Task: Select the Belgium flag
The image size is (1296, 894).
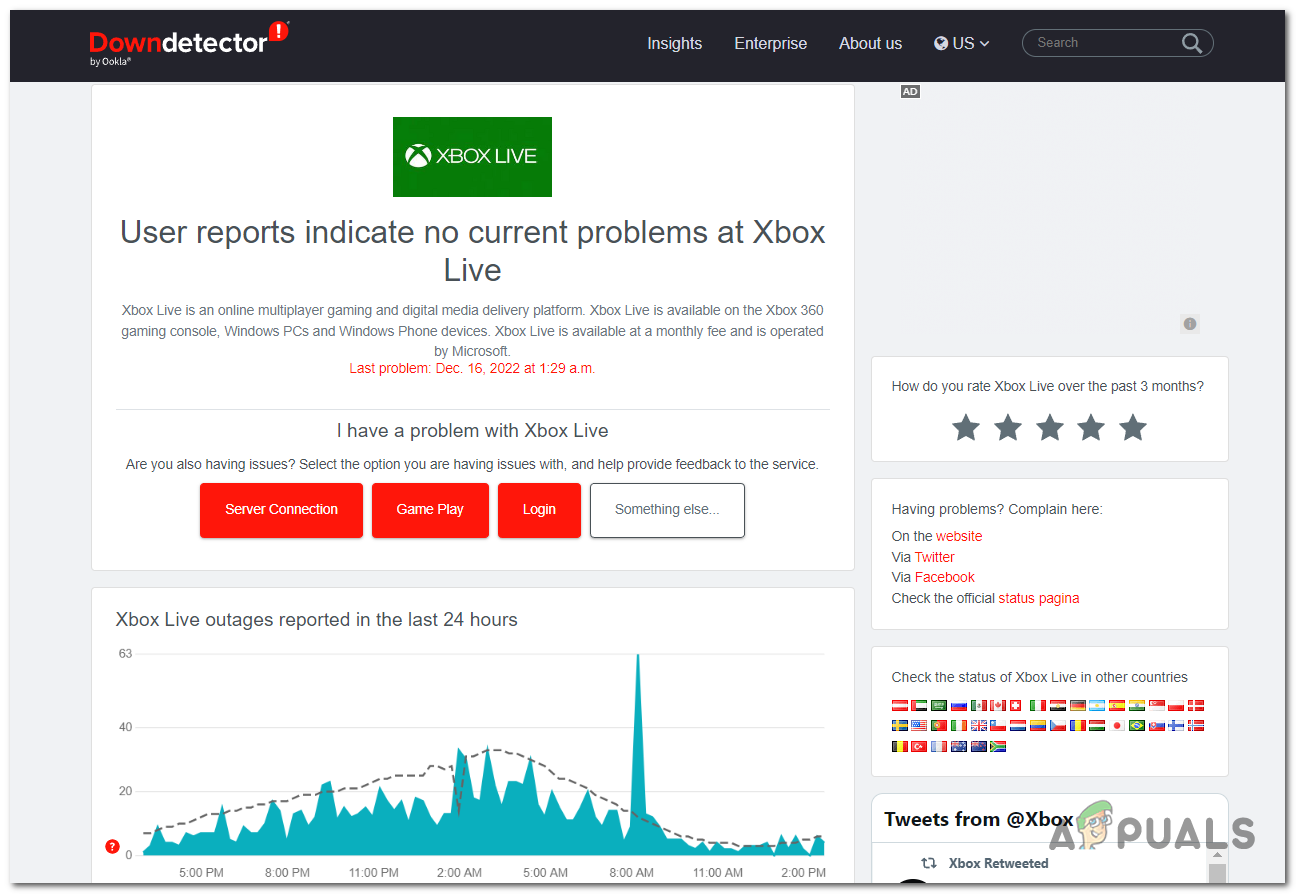Action: pos(900,746)
